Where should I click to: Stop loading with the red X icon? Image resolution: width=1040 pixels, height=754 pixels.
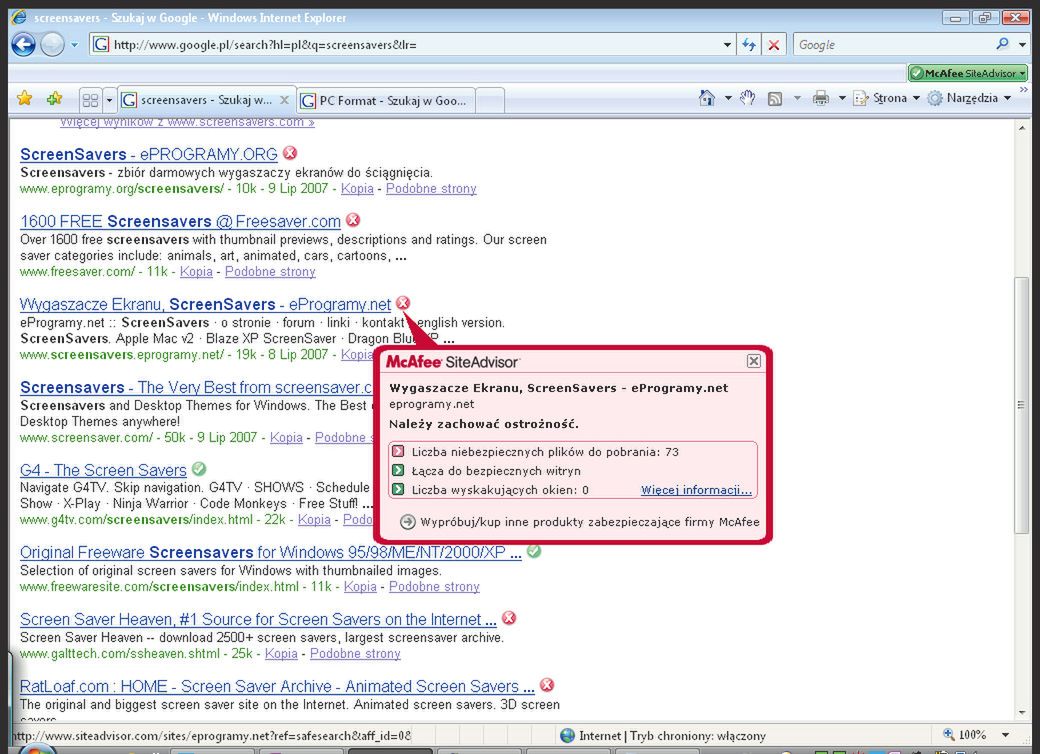pos(773,45)
